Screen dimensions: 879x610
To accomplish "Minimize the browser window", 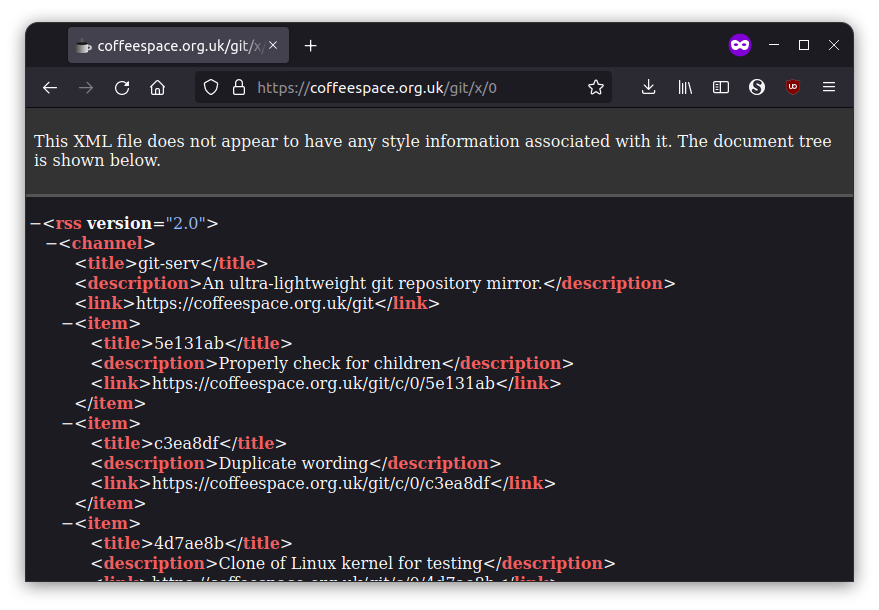I will pyautogui.click(x=774, y=45).
